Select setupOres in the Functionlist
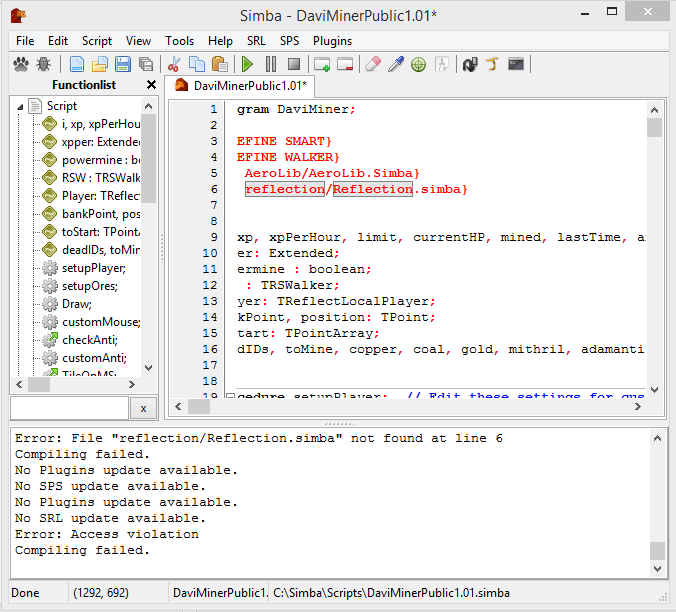 (x=90, y=286)
